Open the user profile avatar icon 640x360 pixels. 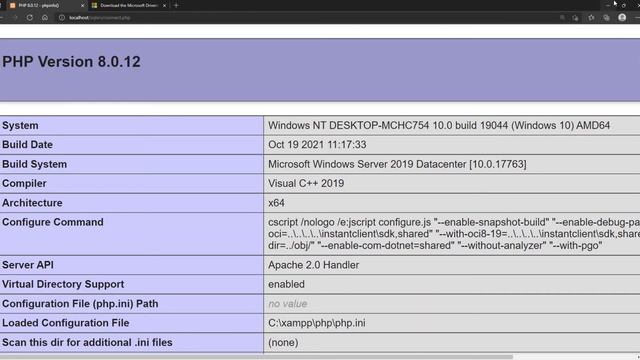622,18
